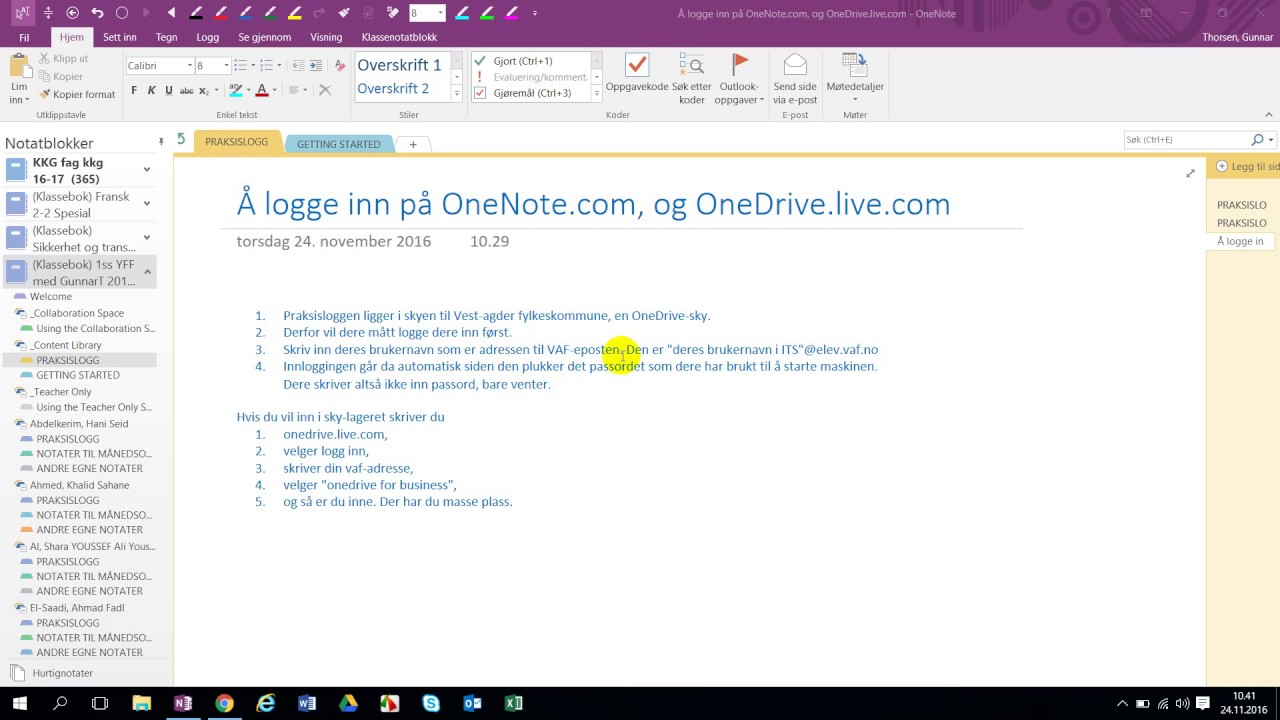Select the blue pen in quick access toolbar
Viewport: 1280px width, 720px height.
(246, 13)
